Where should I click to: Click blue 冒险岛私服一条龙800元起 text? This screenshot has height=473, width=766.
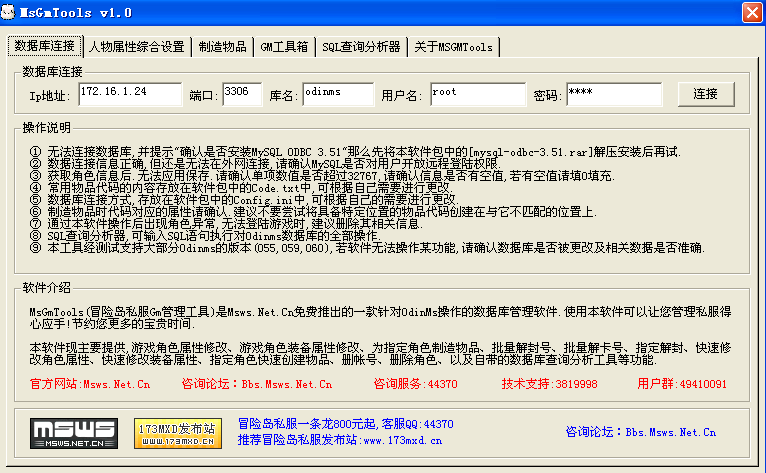tap(345, 424)
